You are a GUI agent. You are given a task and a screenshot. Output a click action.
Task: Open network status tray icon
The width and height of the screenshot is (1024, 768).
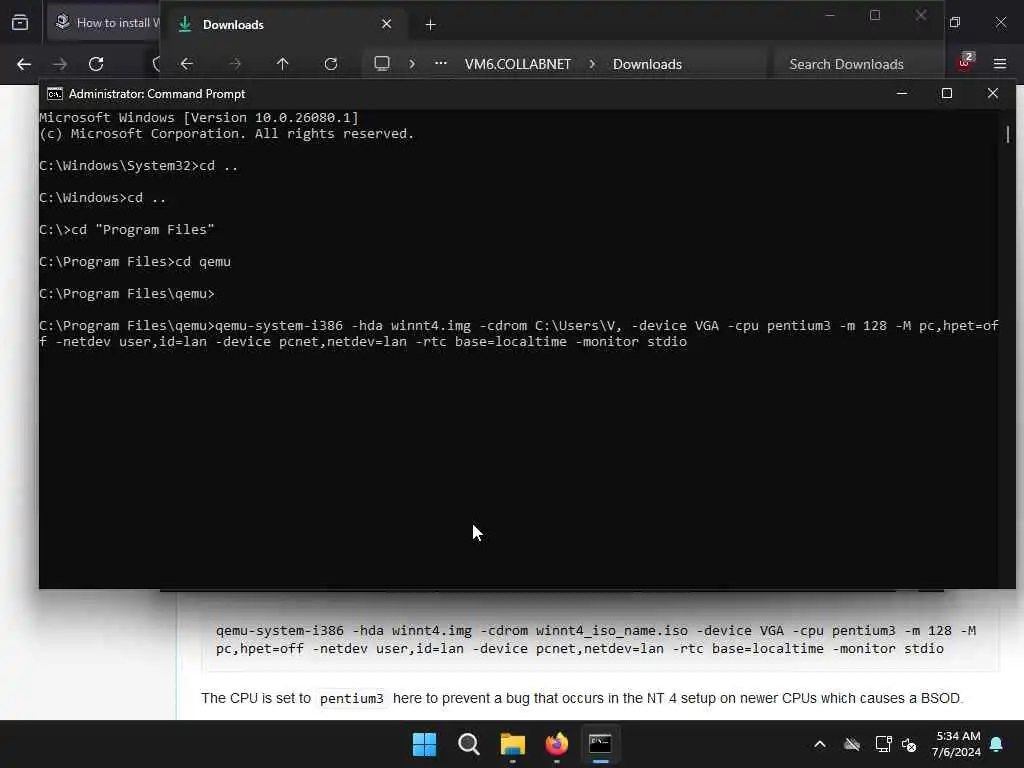pos(883,744)
